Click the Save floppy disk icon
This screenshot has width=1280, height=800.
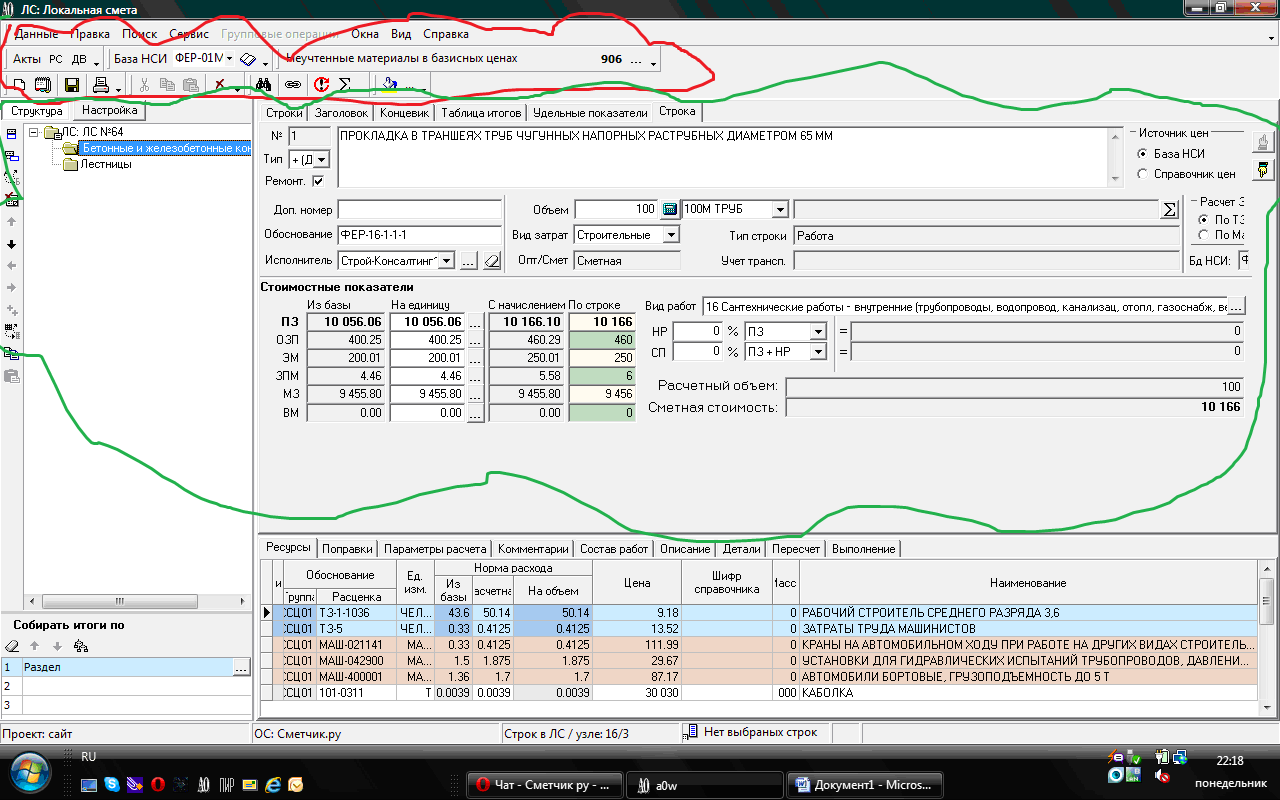72,85
